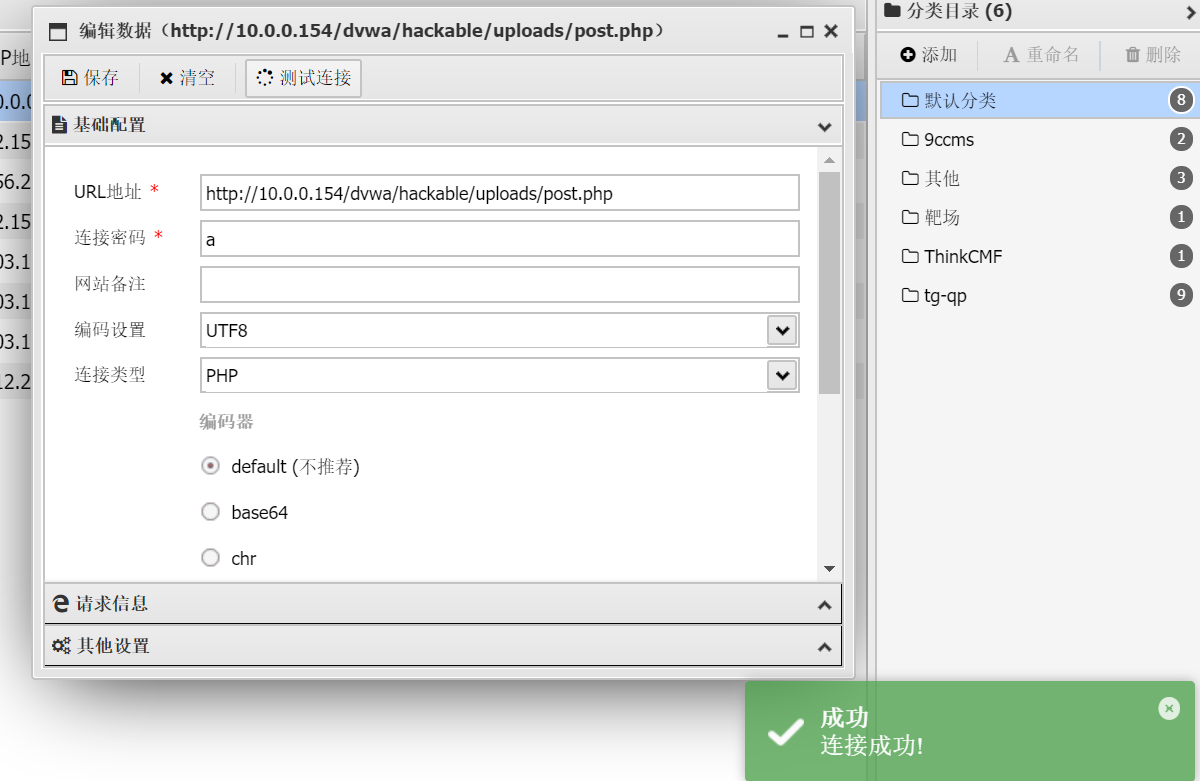Test the connection with 测试连接
The width and height of the screenshot is (1200, 781).
coord(303,78)
